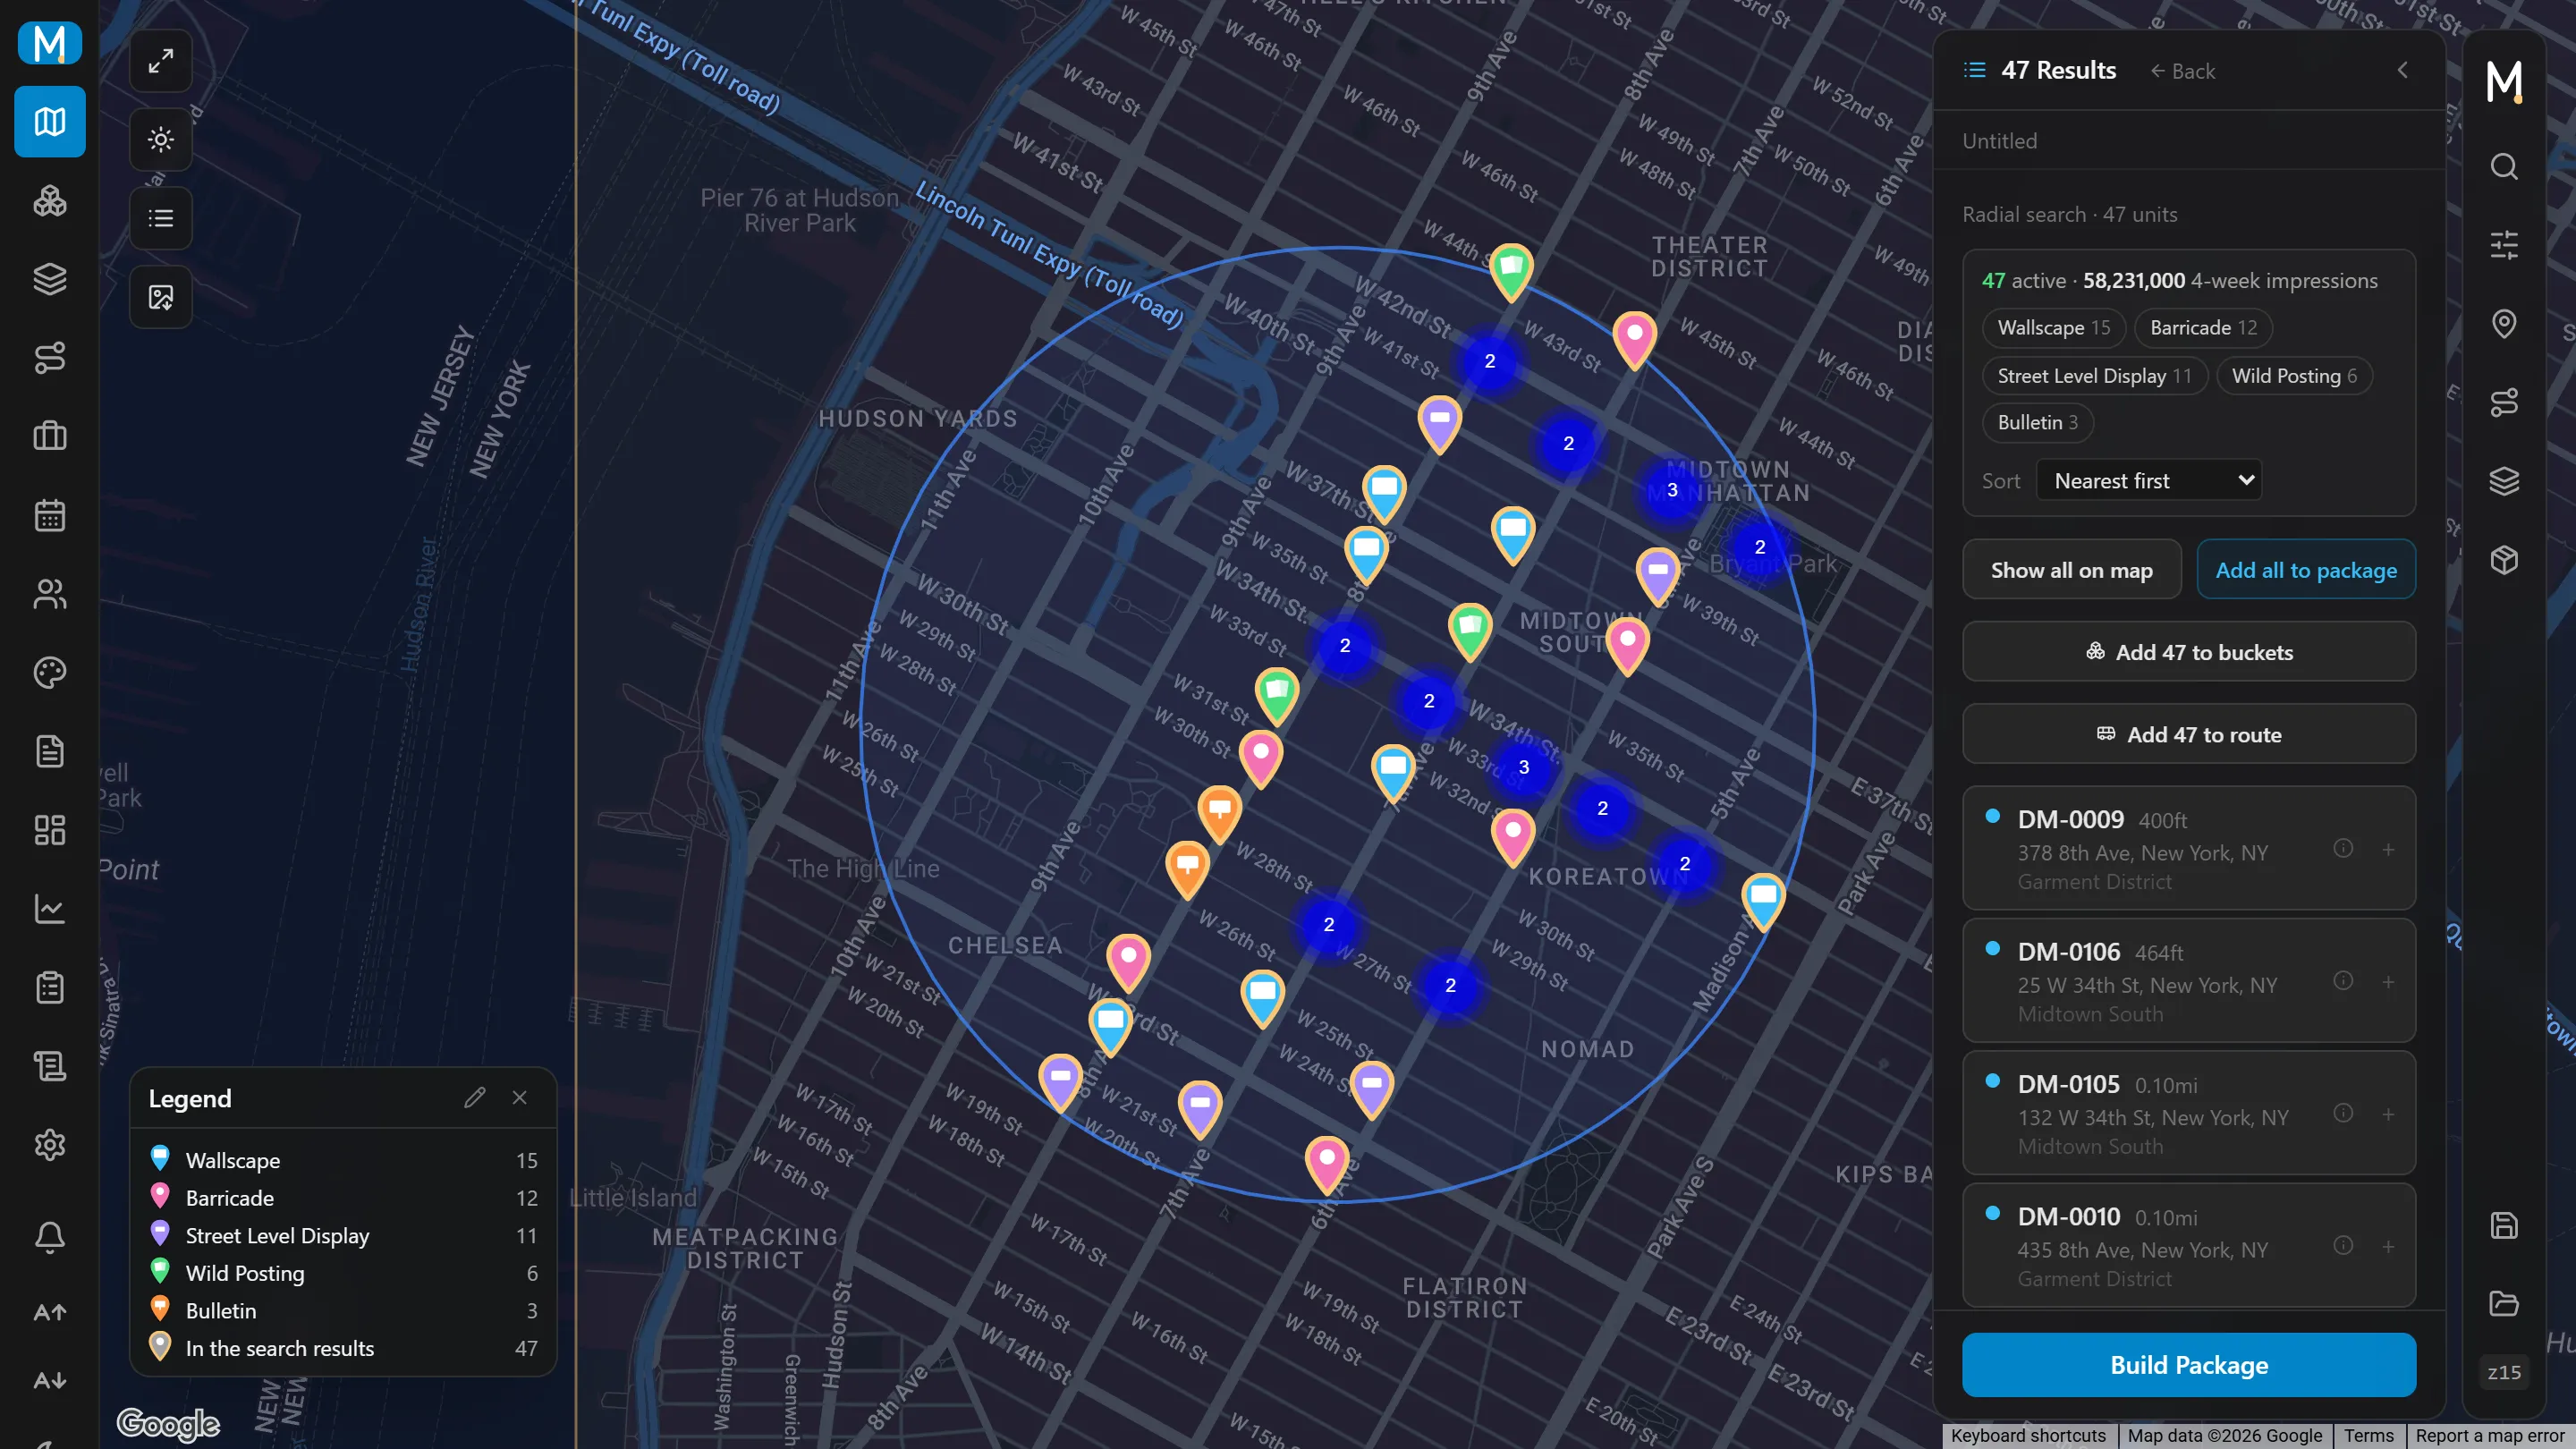Click the image export icon on map toolbar
Screen dimensions: 2576x1449
161,297
